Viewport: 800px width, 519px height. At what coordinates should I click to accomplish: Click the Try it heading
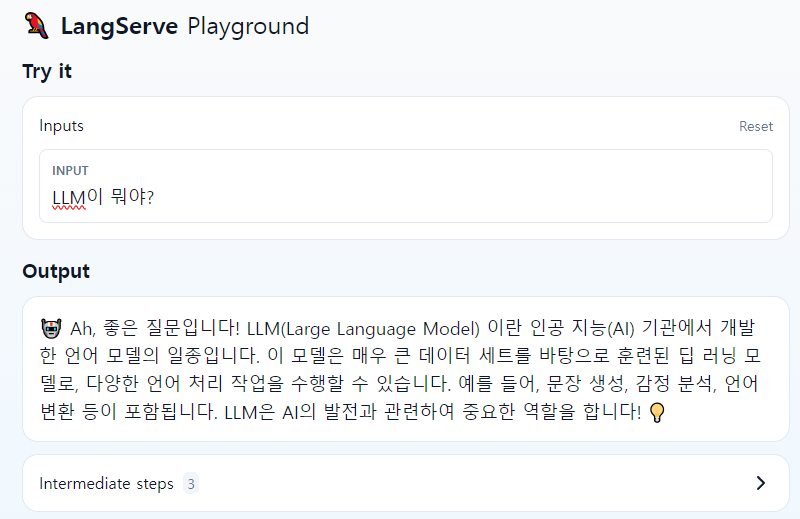tap(47, 71)
